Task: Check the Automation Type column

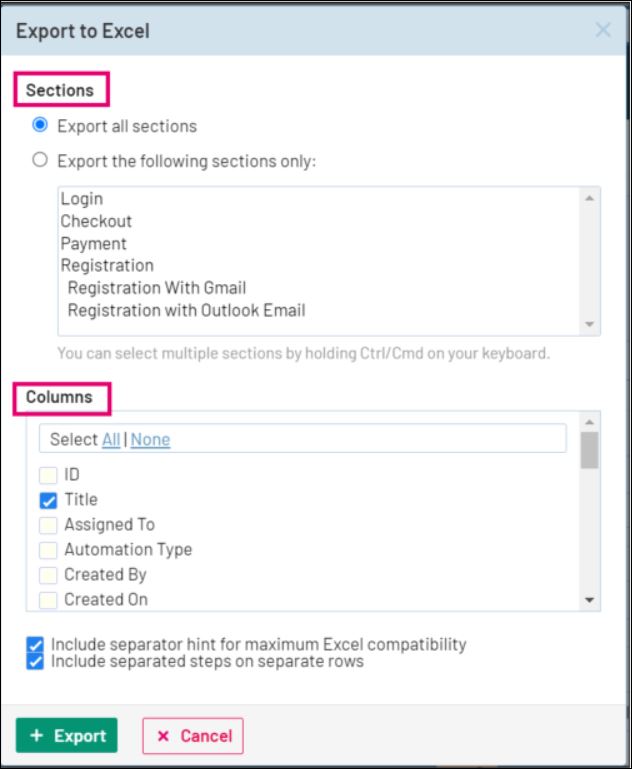Action: [x=48, y=550]
